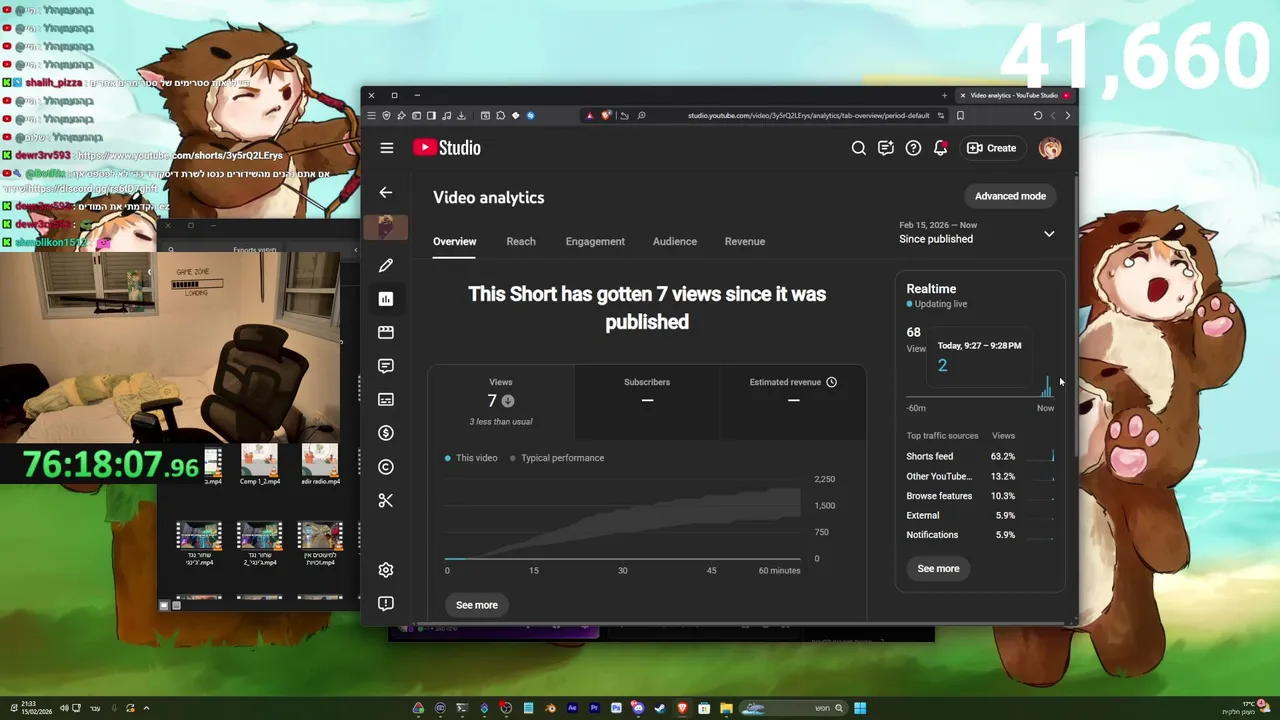The width and height of the screenshot is (1280, 720).
Task: Select the Analytics bar chart sidebar icon
Action: tap(386, 299)
